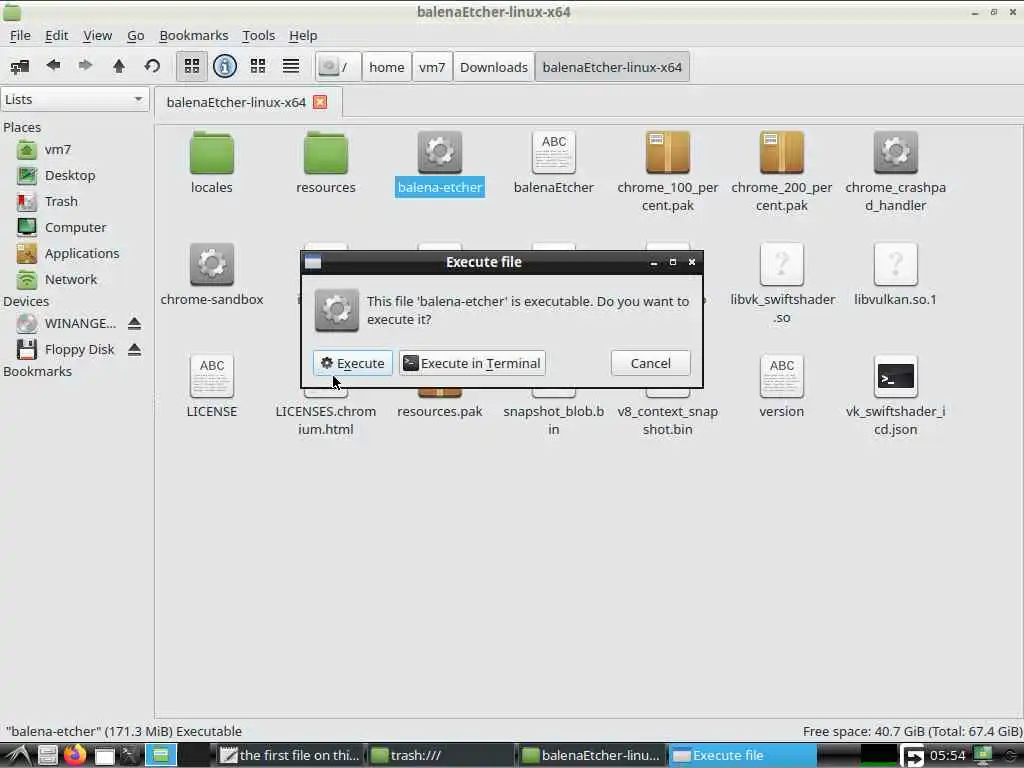This screenshot has width=1024, height=768.
Task: Close the balenaEtcher-linux-x64 tab
Action: pyautogui.click(x=320, y=102)
